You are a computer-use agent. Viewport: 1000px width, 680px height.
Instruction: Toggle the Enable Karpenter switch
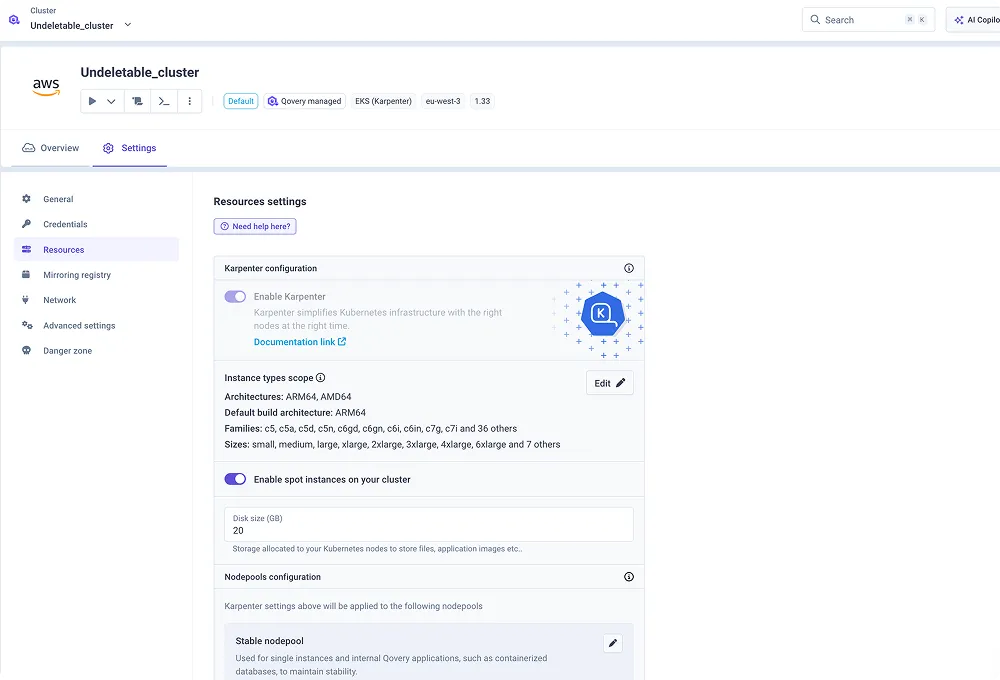coord(235,297)
